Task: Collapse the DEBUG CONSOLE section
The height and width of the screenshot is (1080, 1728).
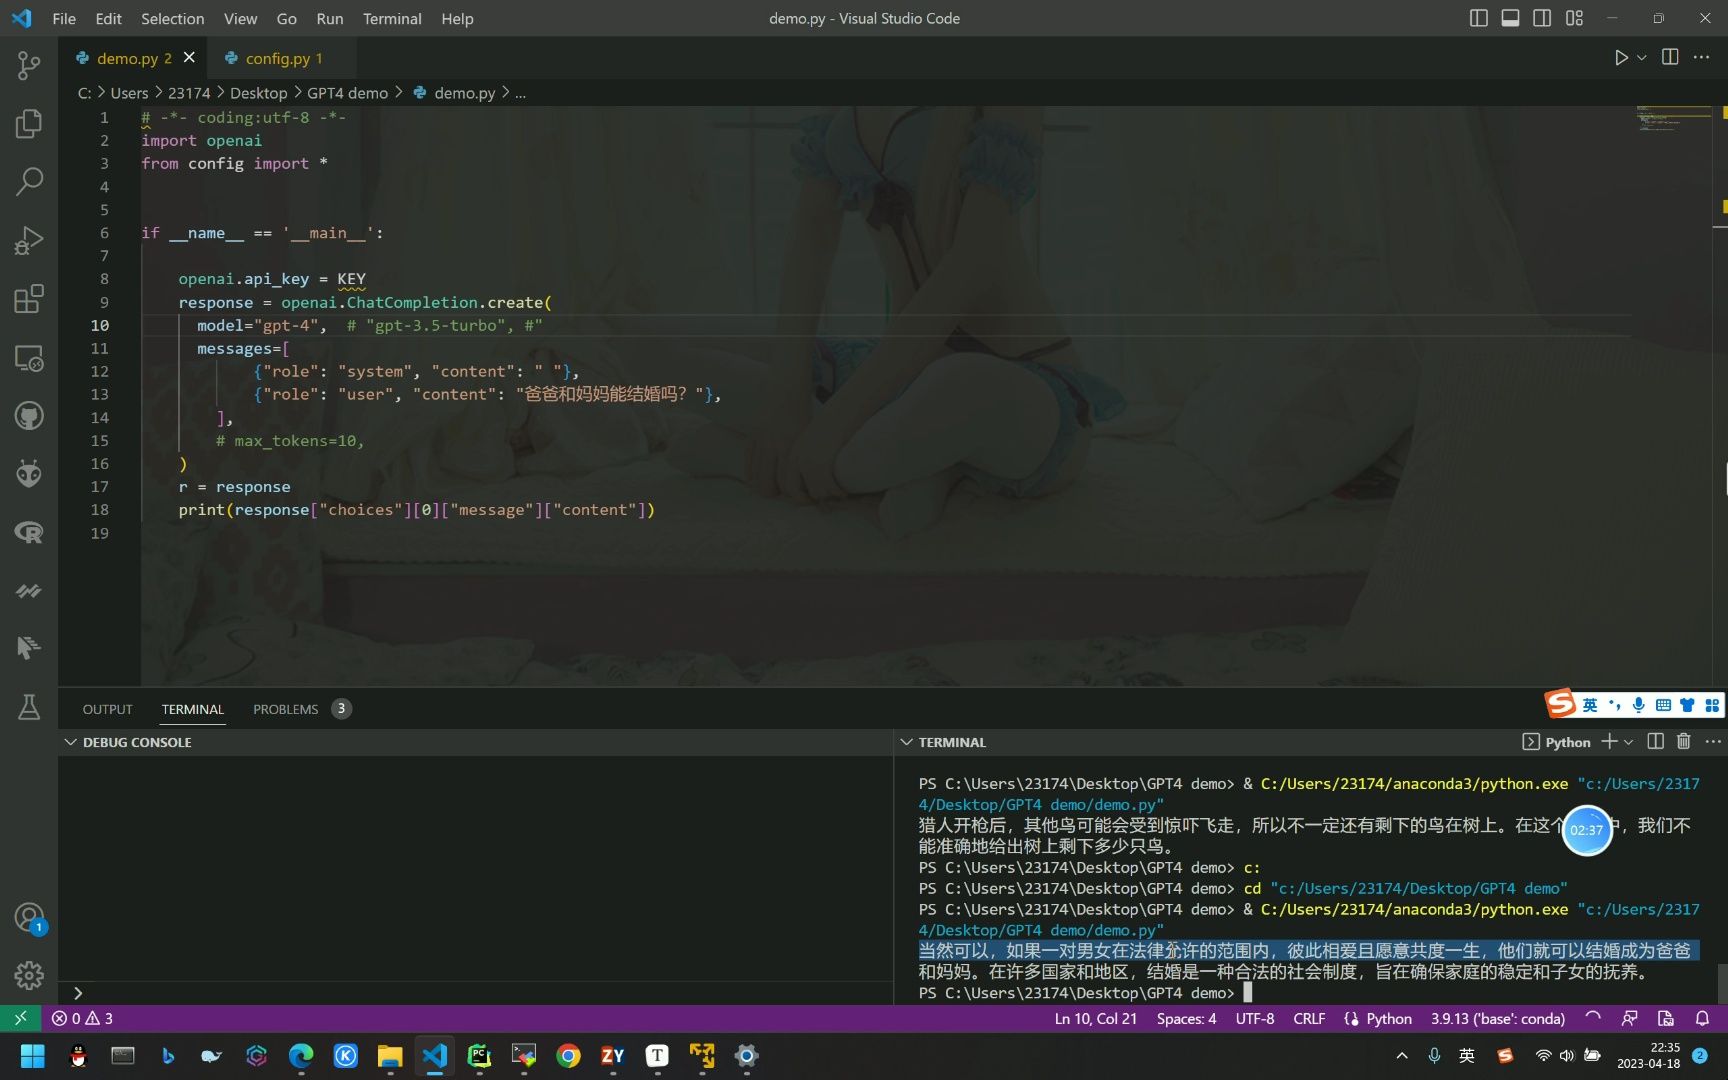Action: (70, 742)
